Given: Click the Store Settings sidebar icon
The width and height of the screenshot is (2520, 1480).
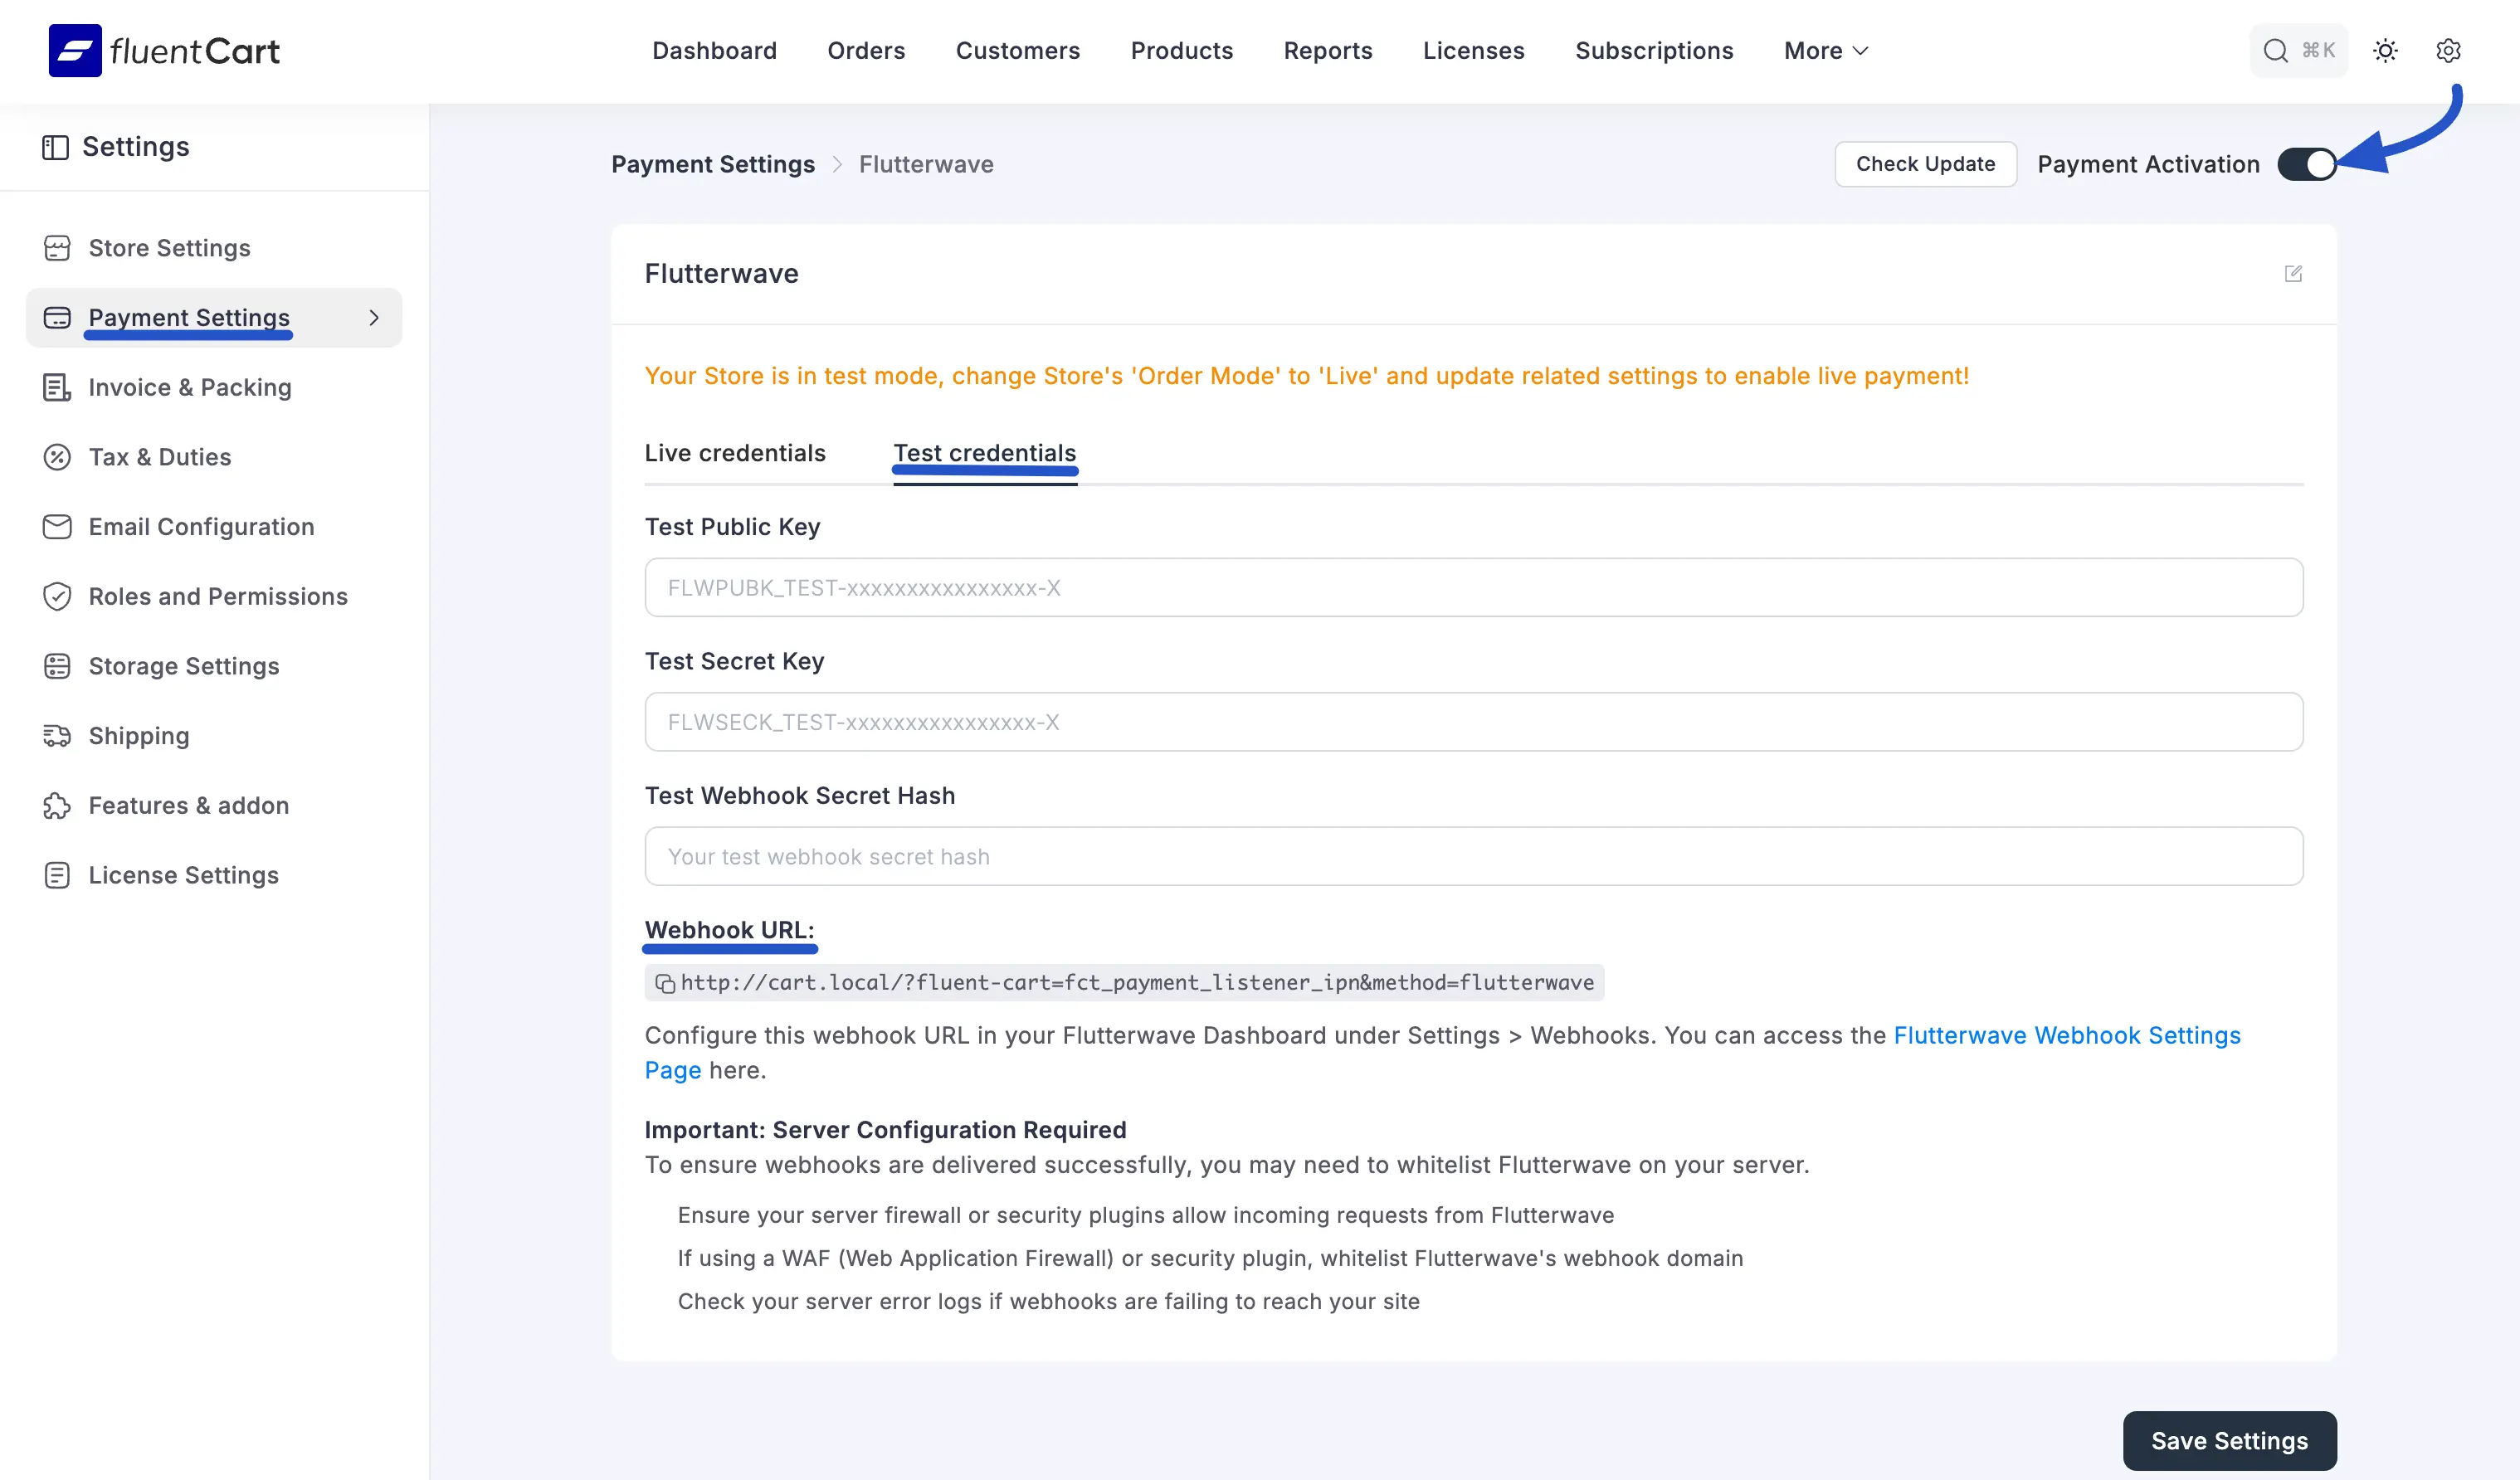Looking at the screenshot, I should pyautogui.click(x=57, y=248).
